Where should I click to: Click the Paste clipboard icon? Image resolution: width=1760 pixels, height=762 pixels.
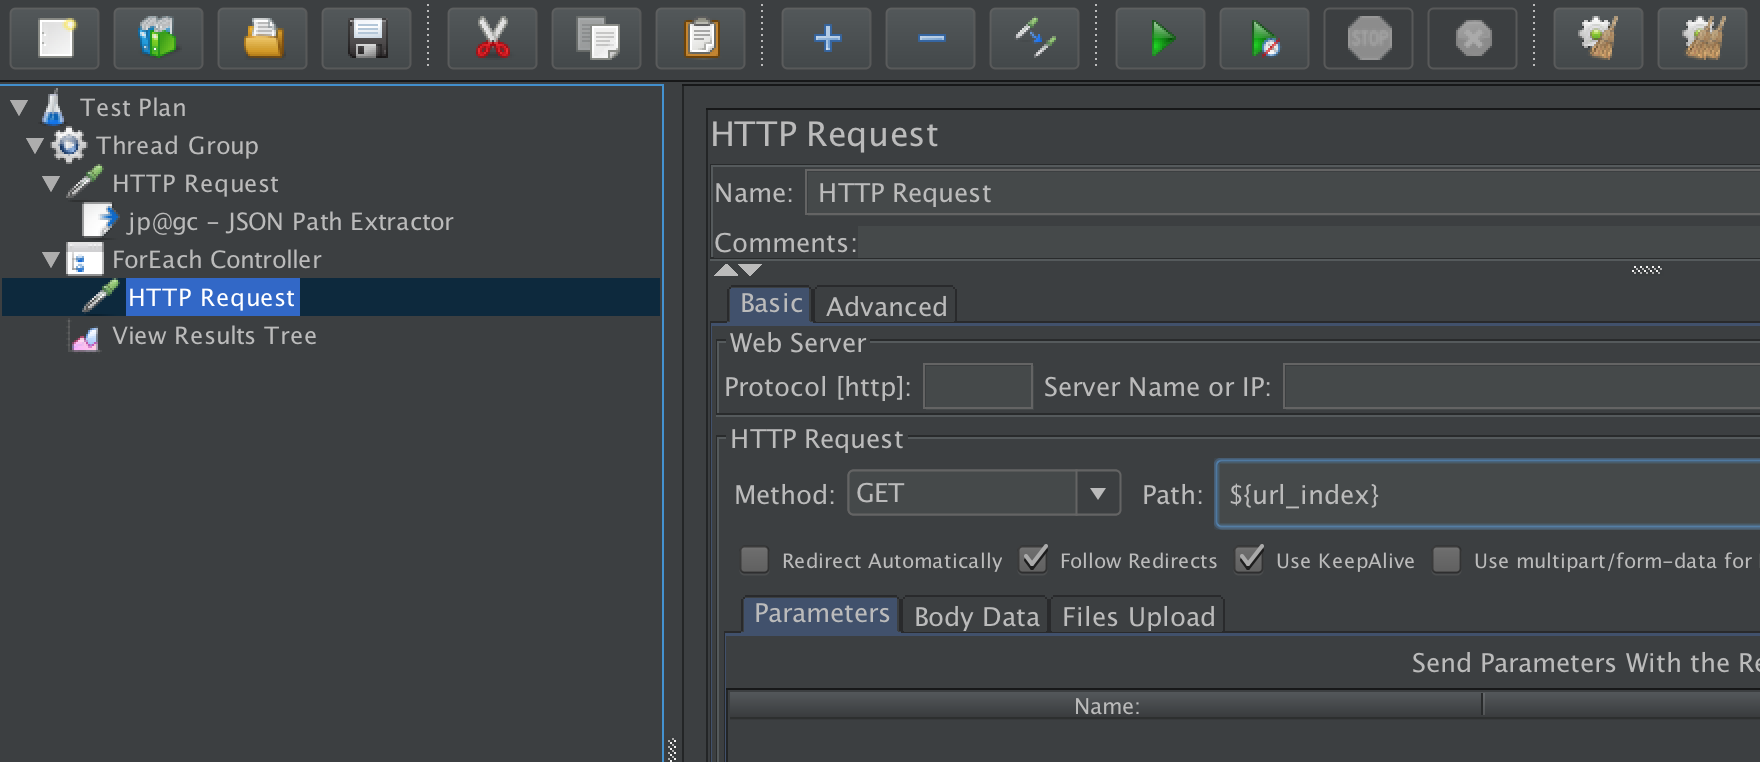click(700, 39)
